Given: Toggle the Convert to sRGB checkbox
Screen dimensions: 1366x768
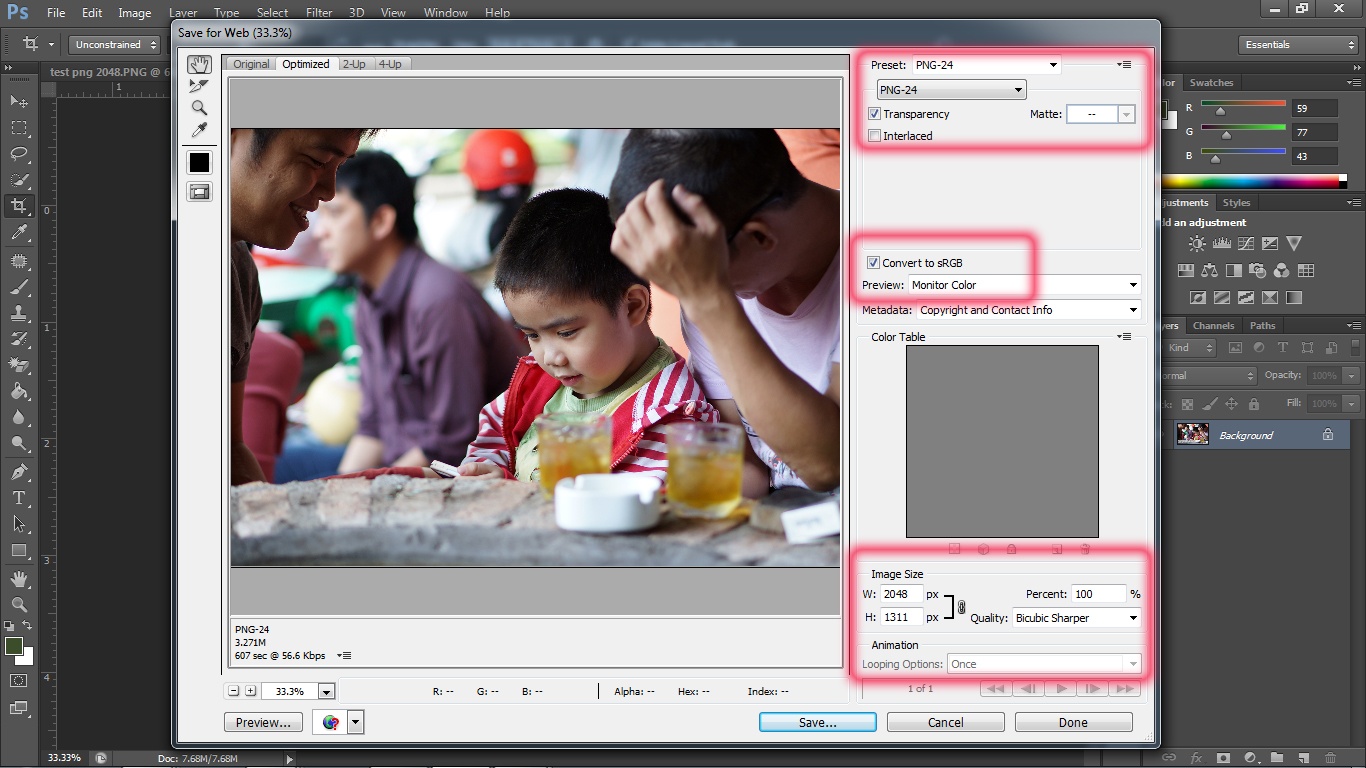Looking at the screenshot, I should tap(875, 263).
